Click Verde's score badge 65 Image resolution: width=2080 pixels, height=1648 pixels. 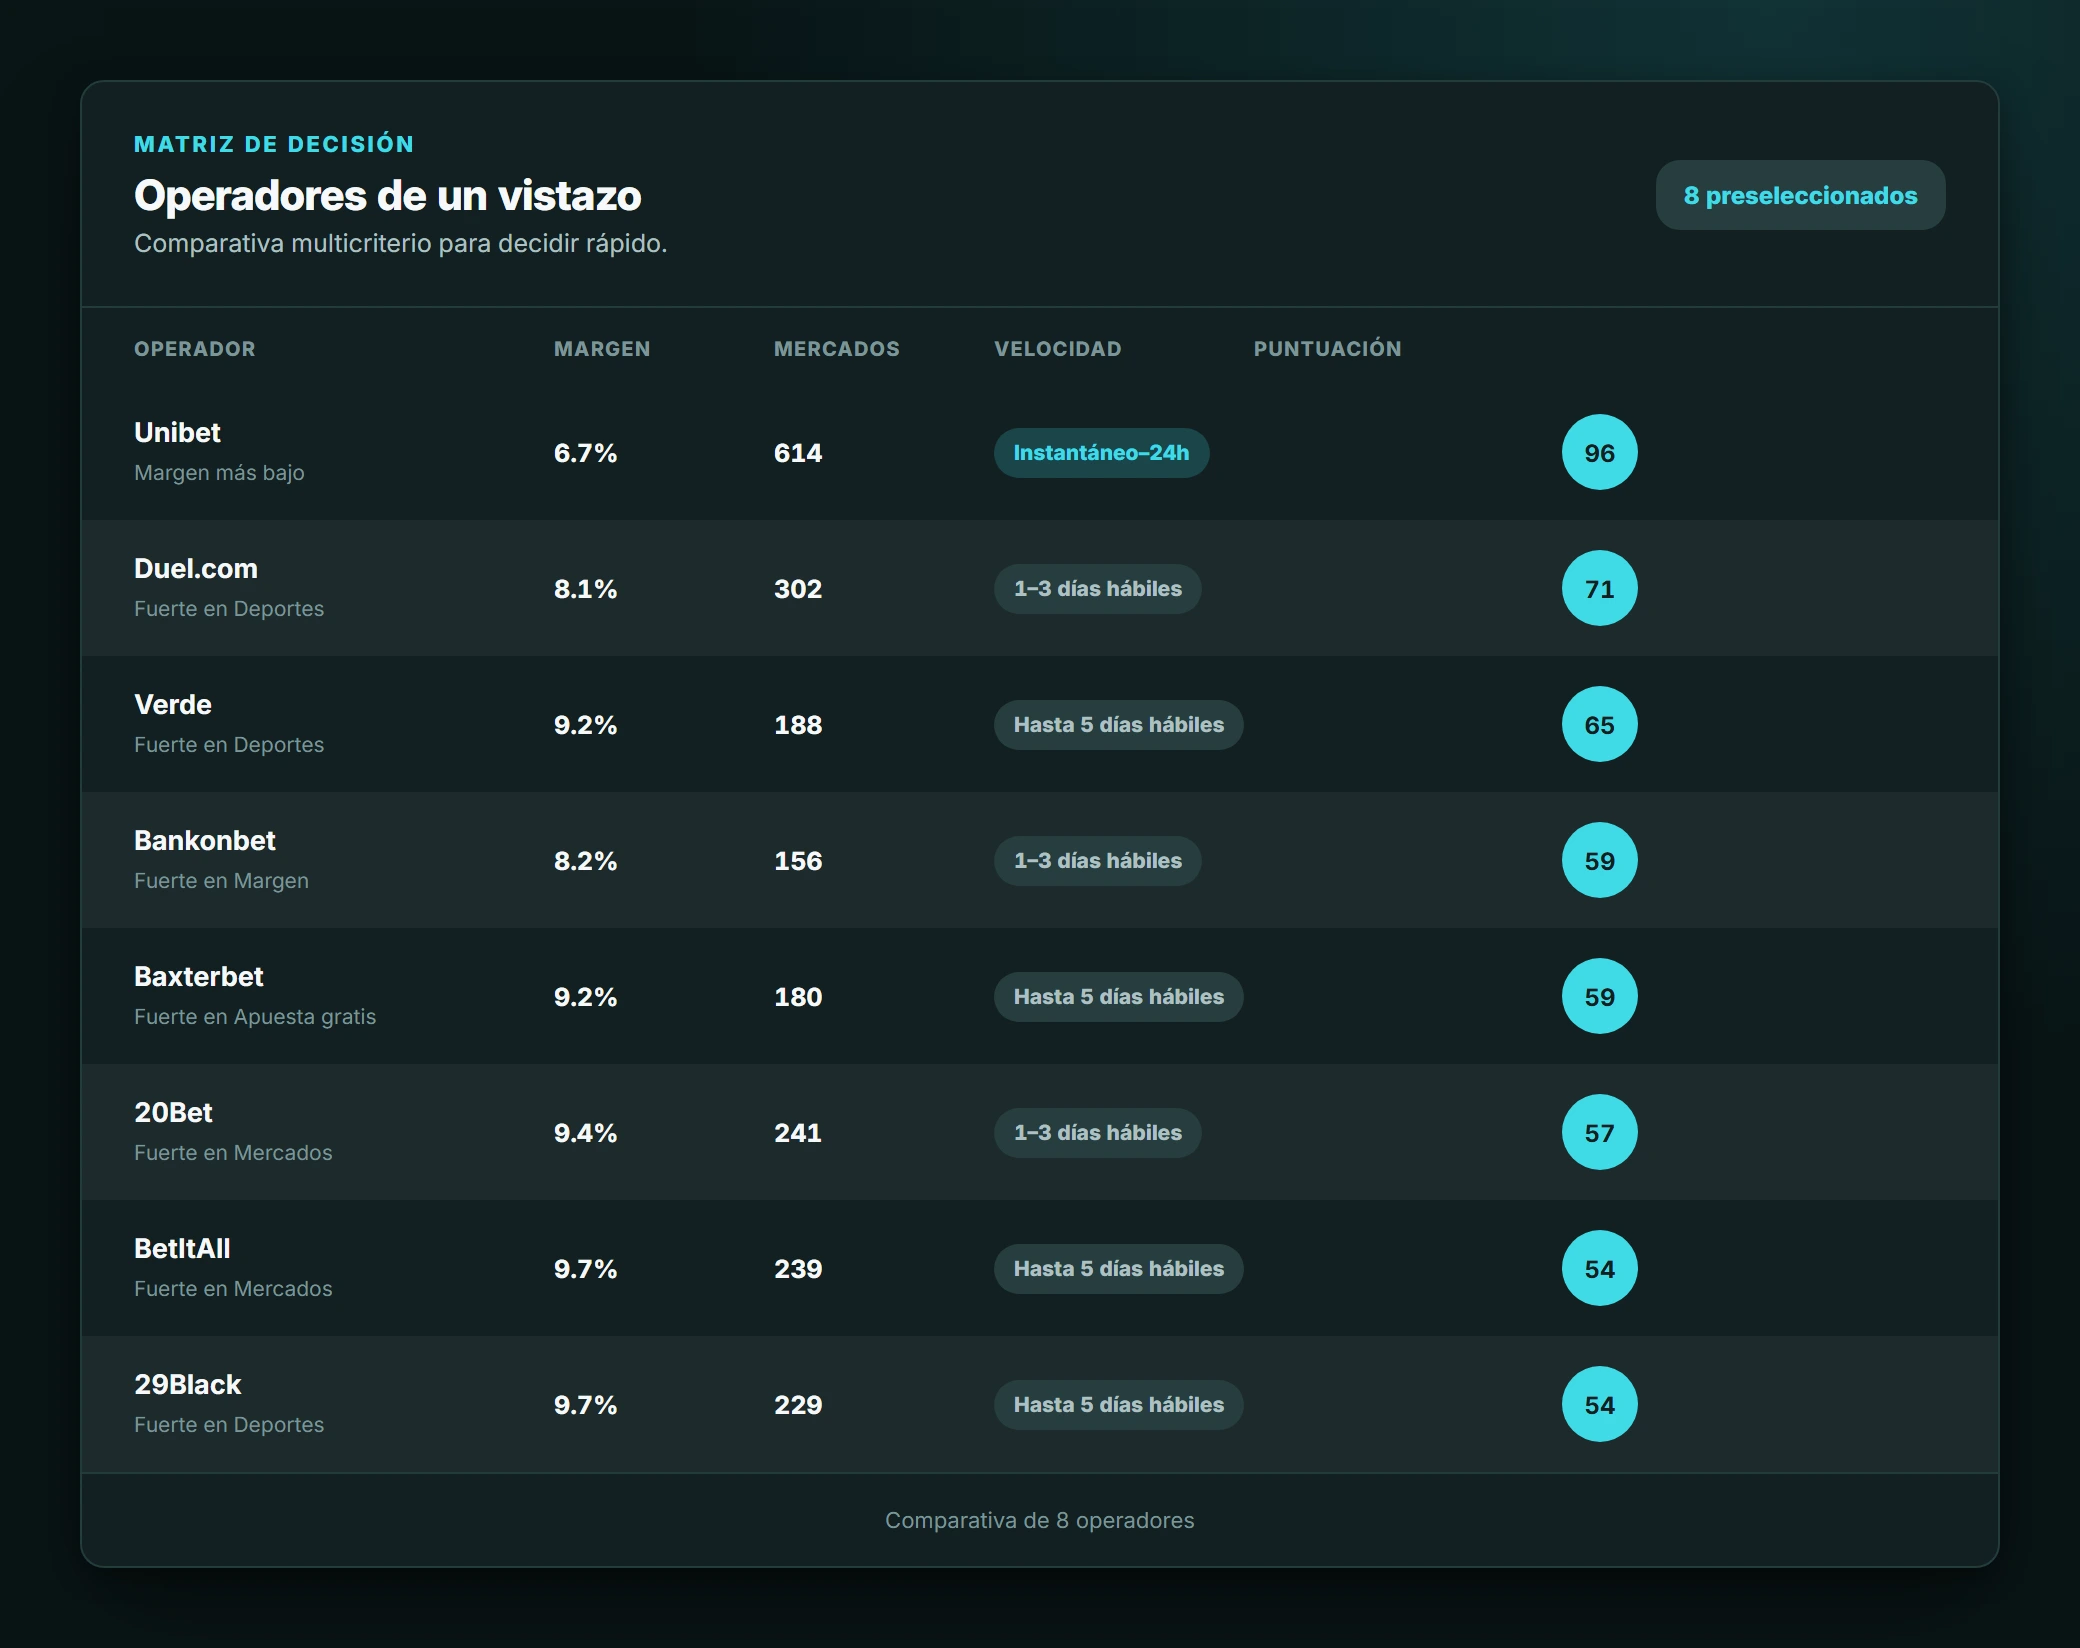coord(1599,724)
